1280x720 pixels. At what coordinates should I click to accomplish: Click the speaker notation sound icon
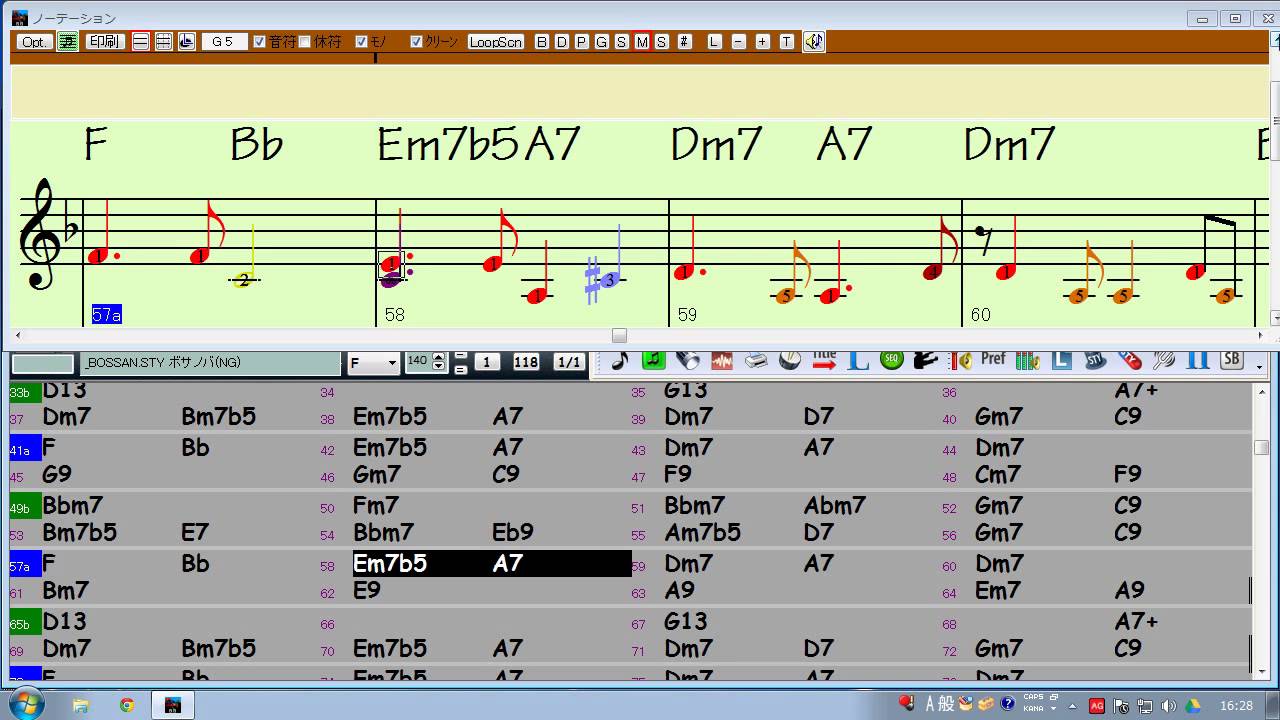point(814,42)
